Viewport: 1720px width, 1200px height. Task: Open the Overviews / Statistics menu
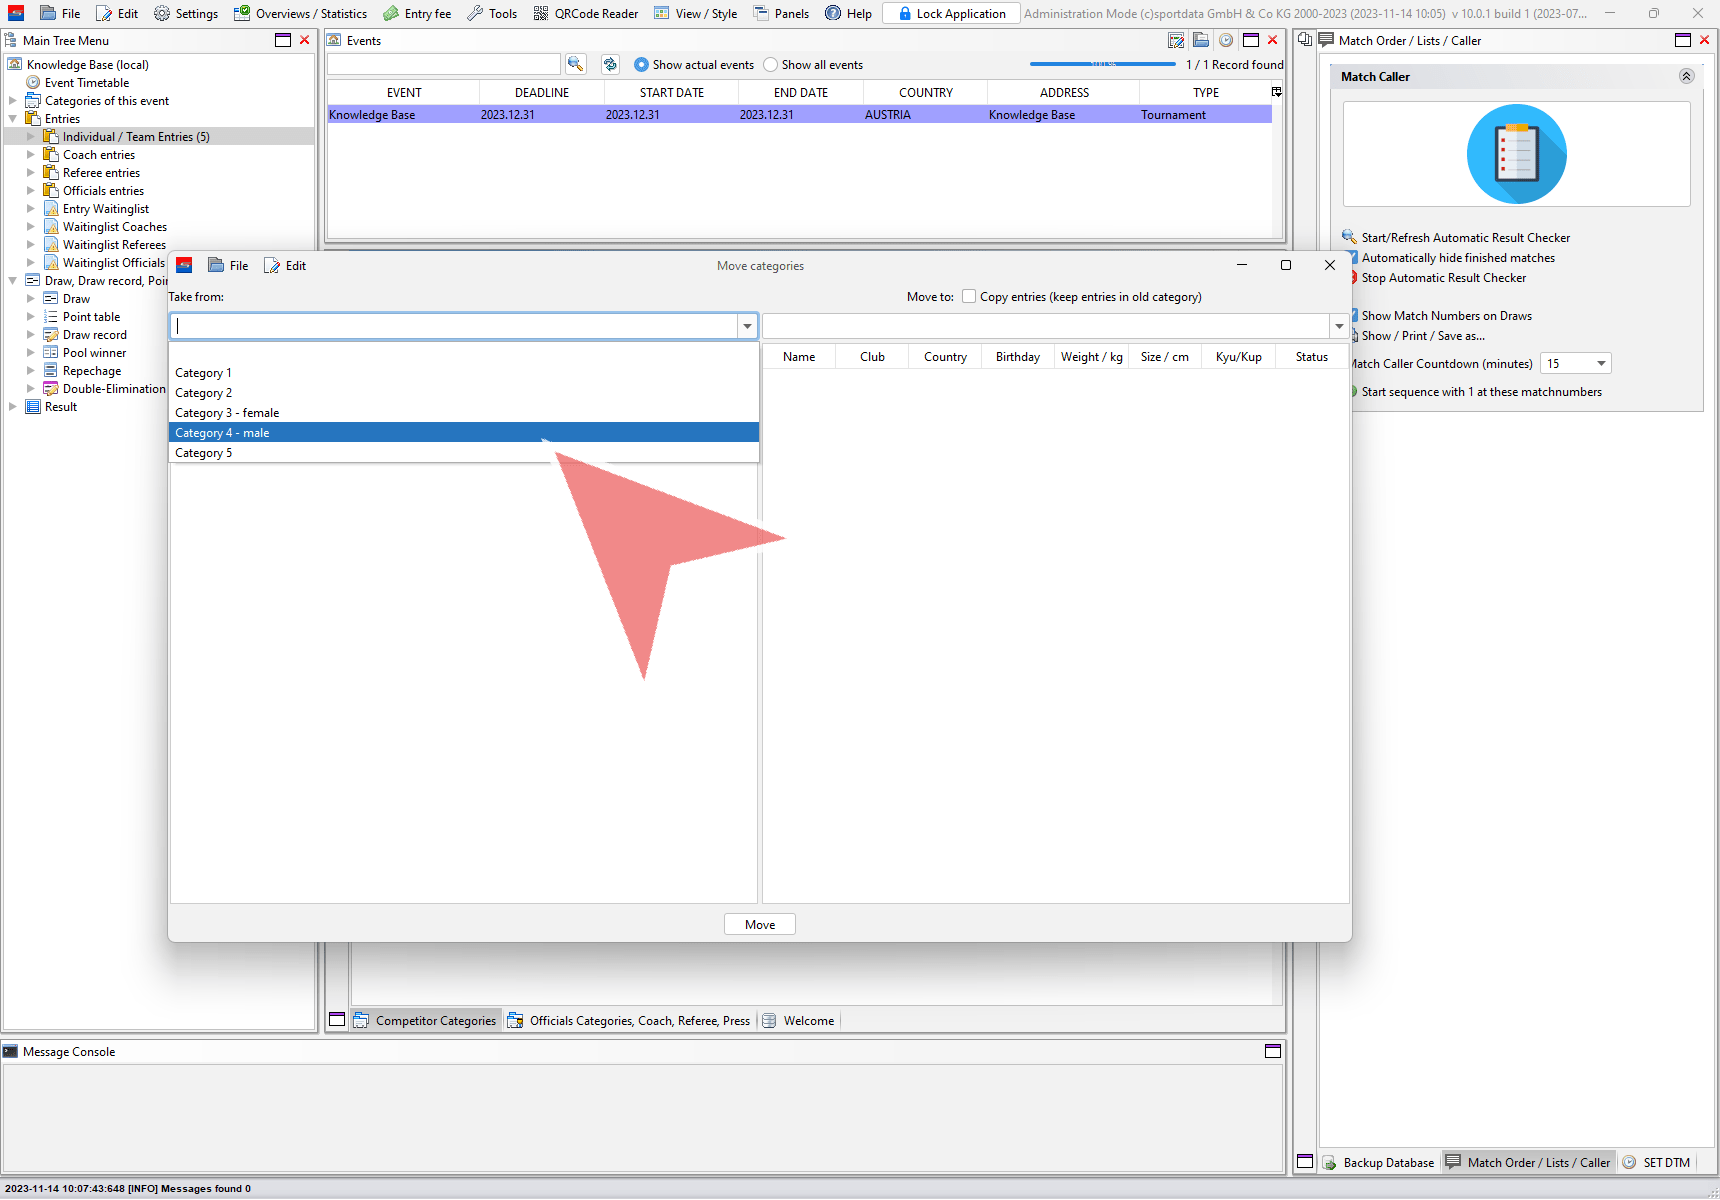tap(300, 13)
